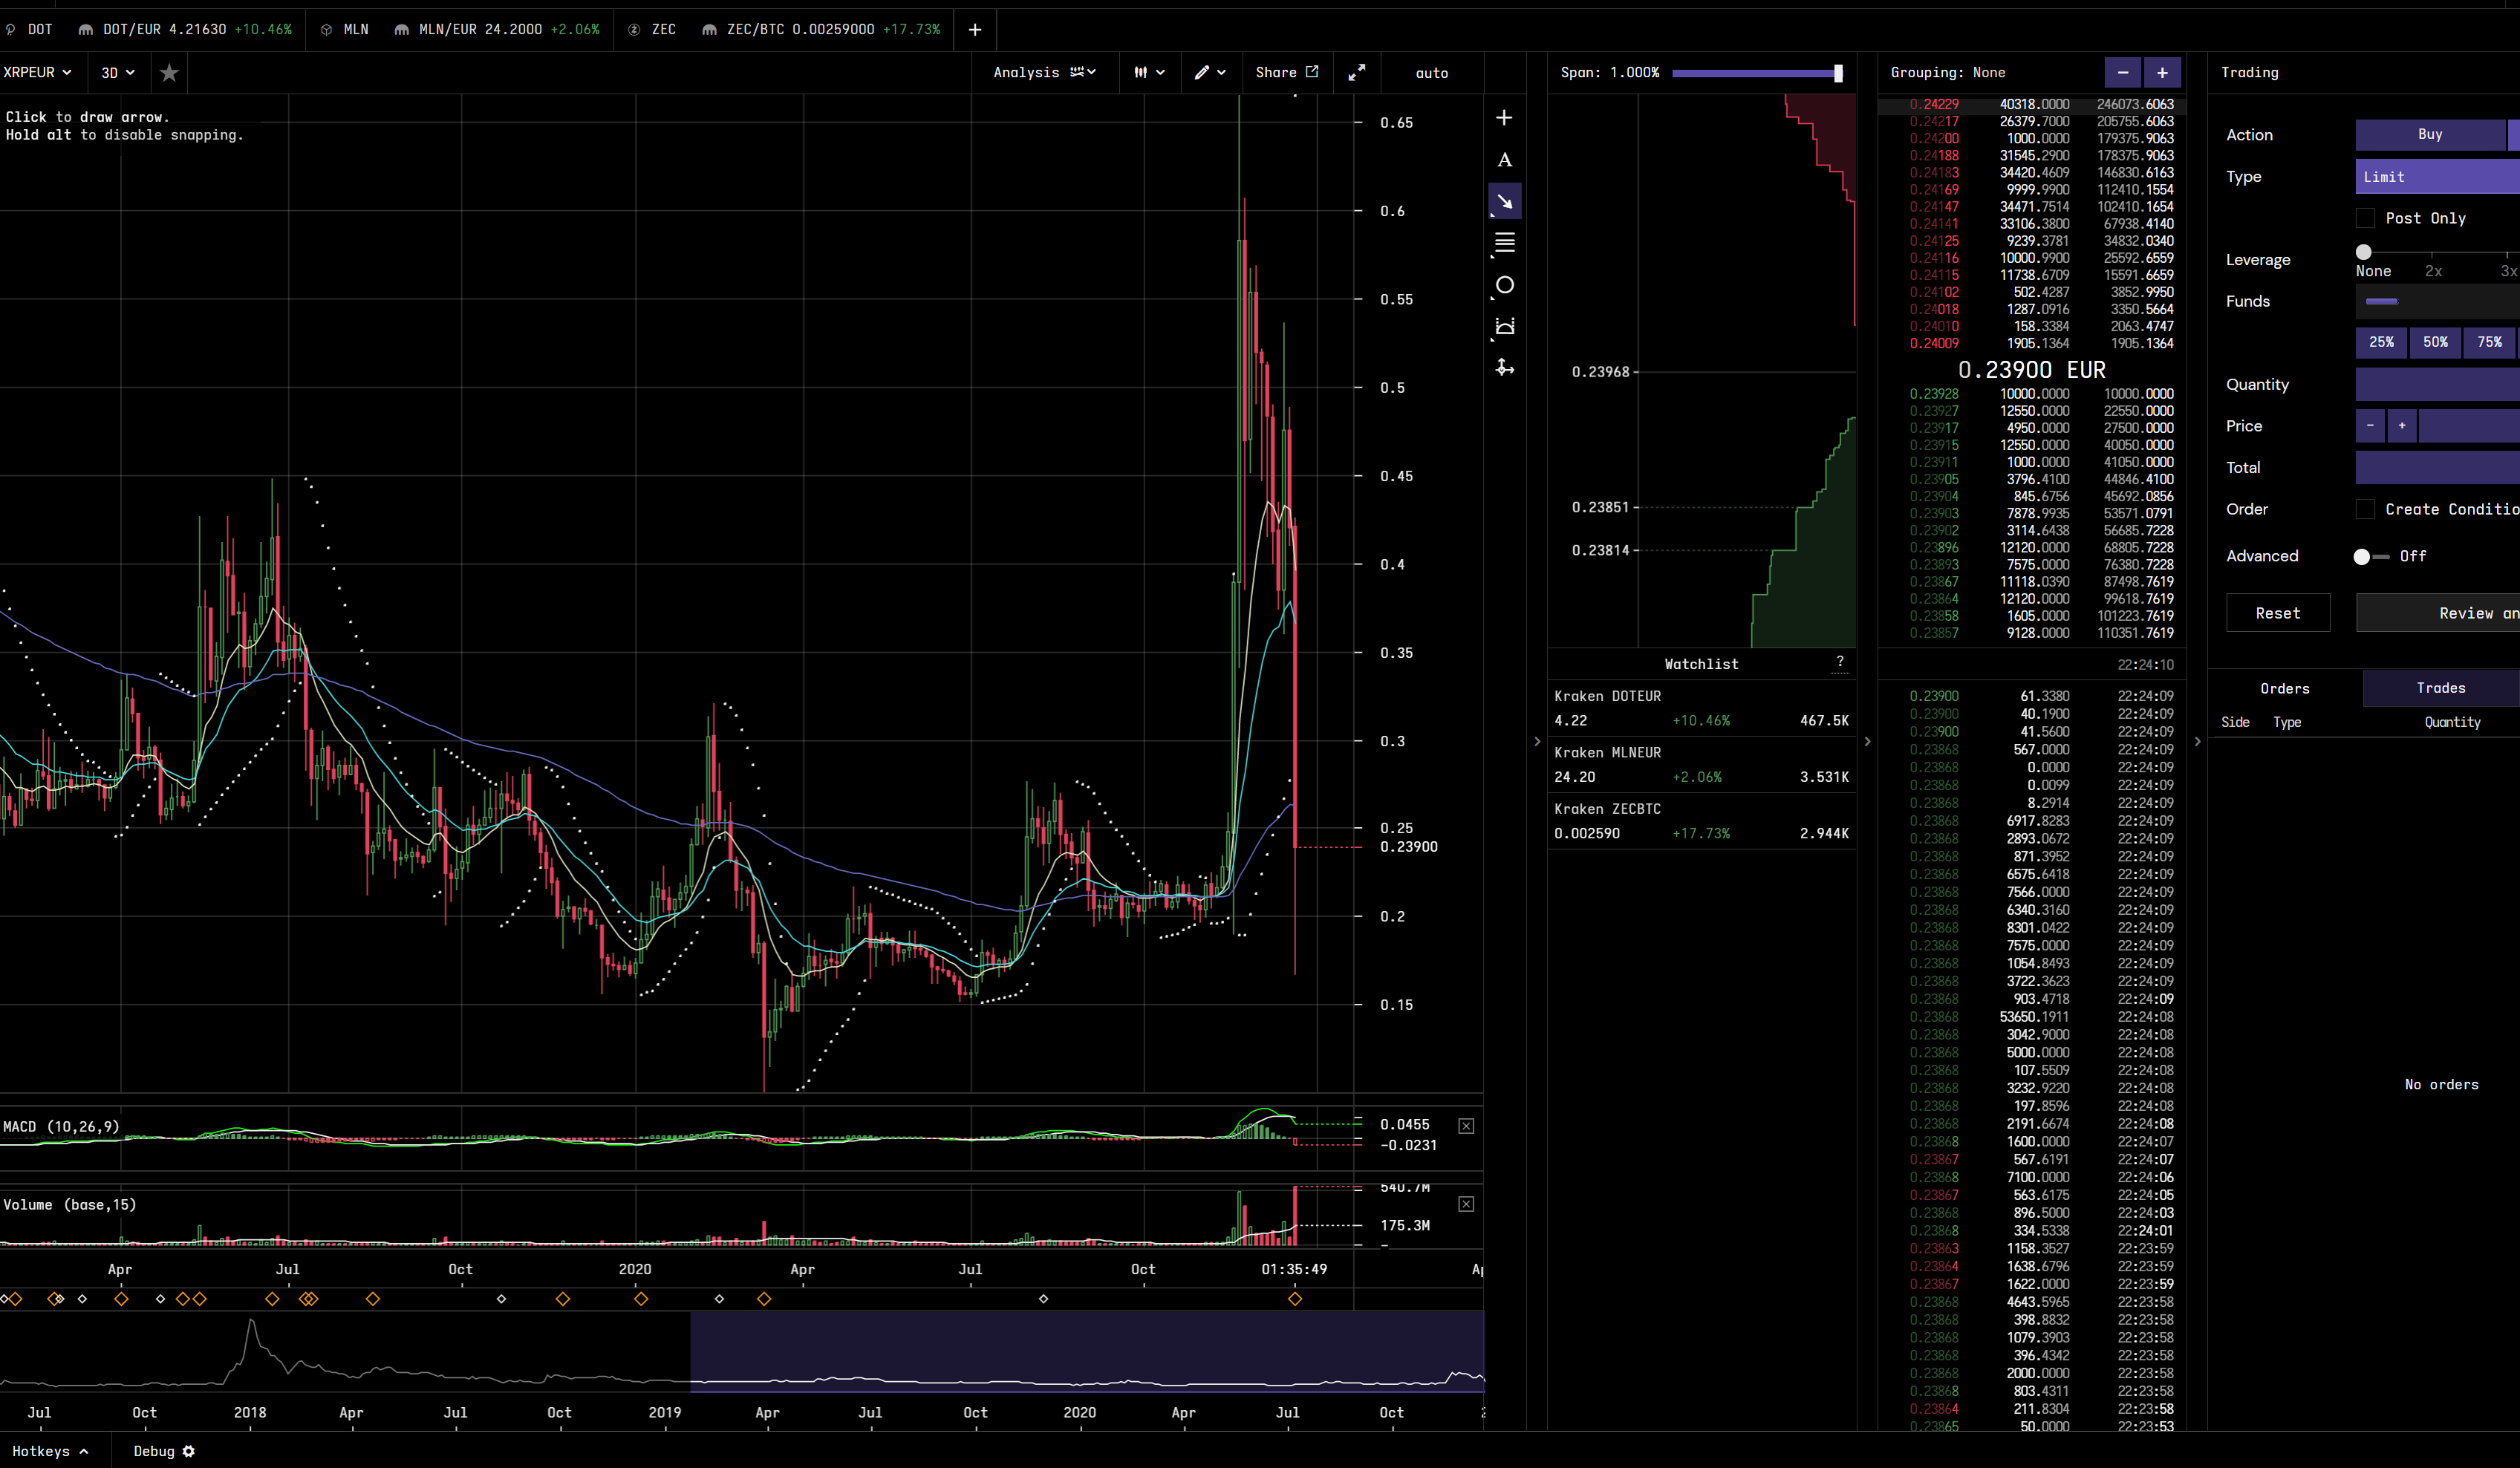Toggle the Advanced switch on
The width and height of the screenshot is (2520, 1468).
(2371, 556)
